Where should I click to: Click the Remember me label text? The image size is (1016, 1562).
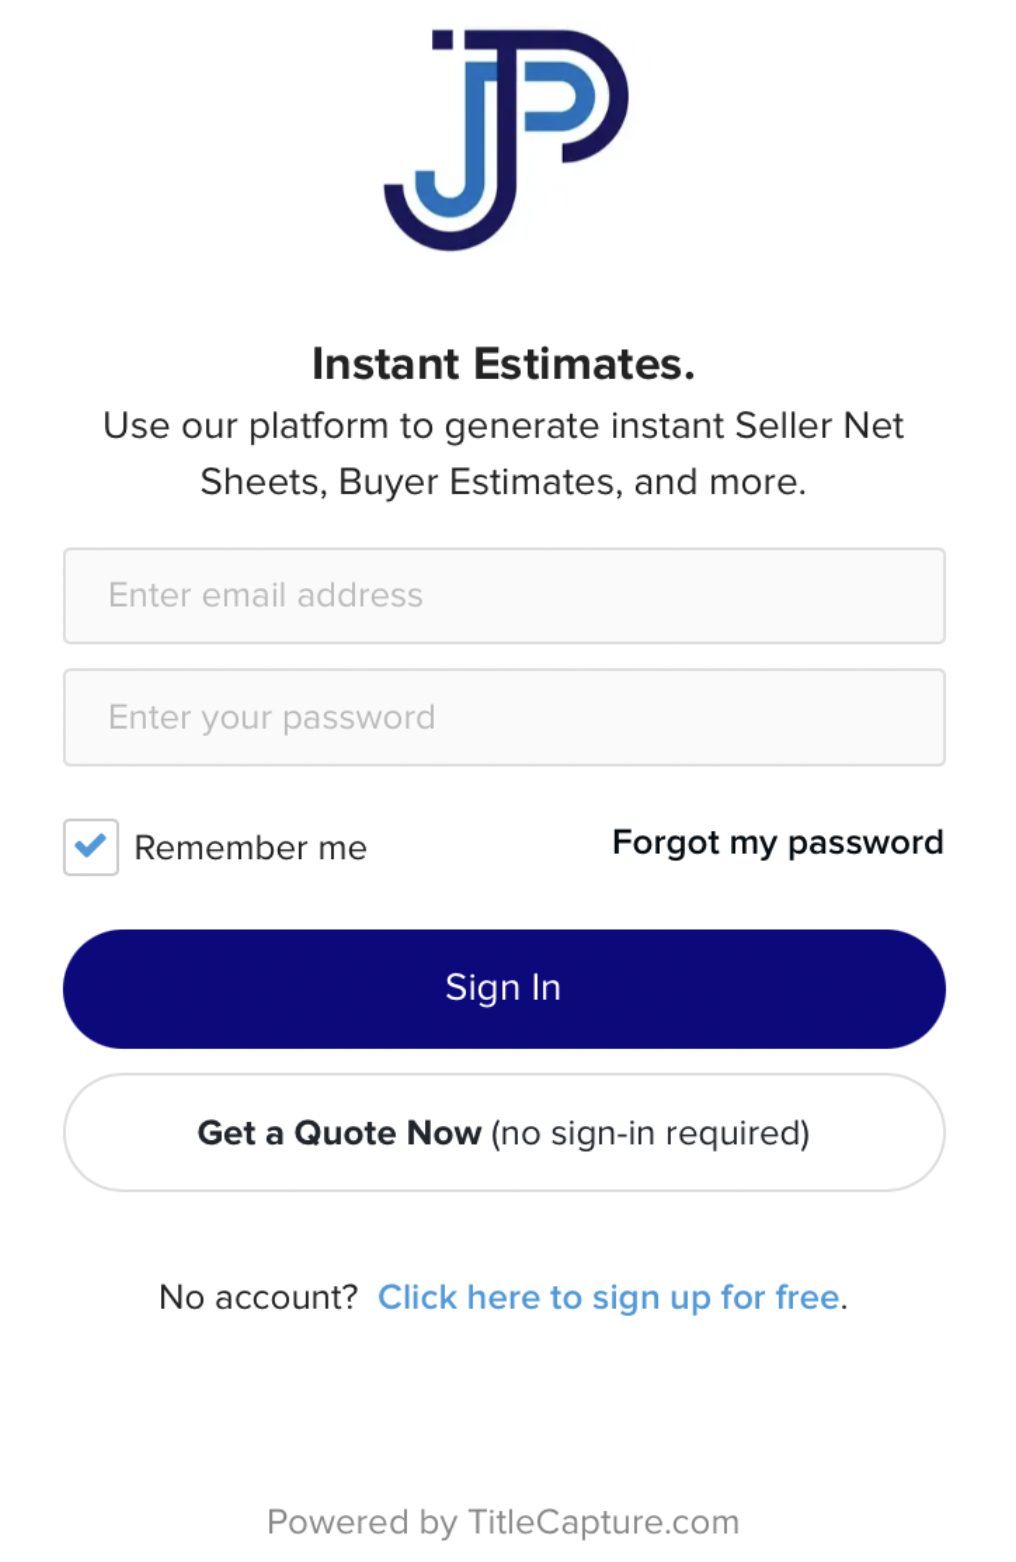pos(250,848)
